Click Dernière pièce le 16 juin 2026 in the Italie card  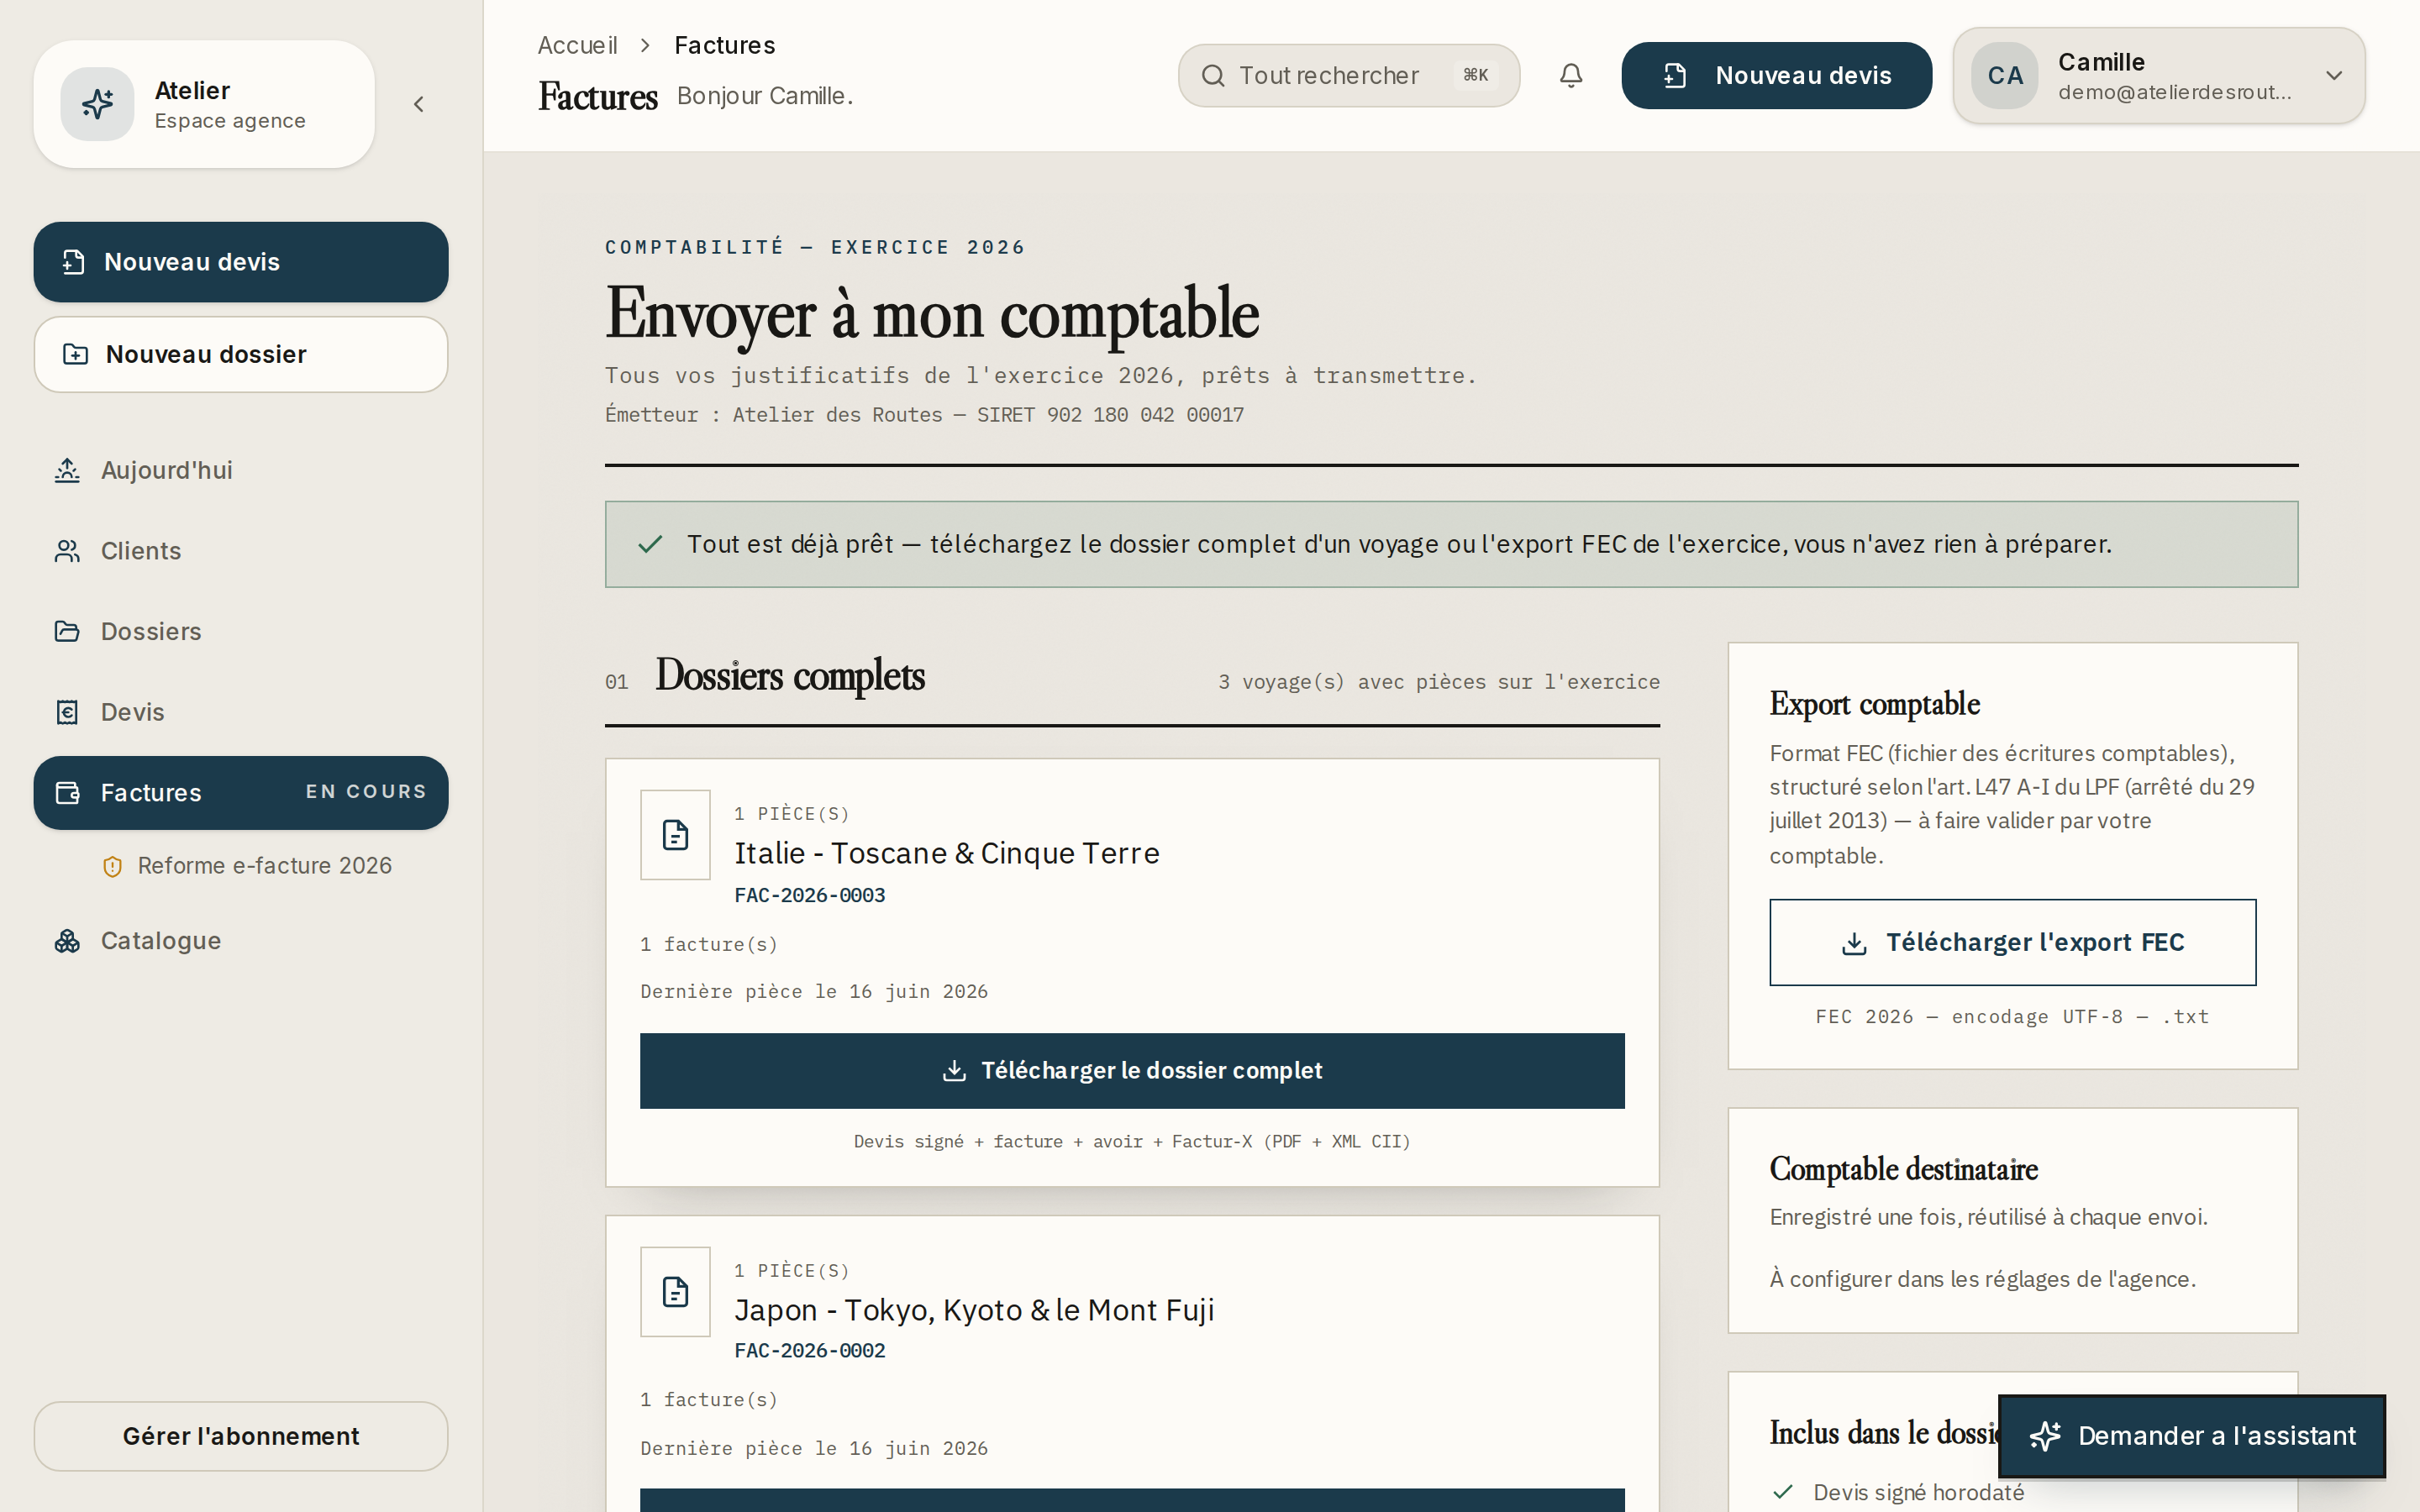(x=814, y=992)
